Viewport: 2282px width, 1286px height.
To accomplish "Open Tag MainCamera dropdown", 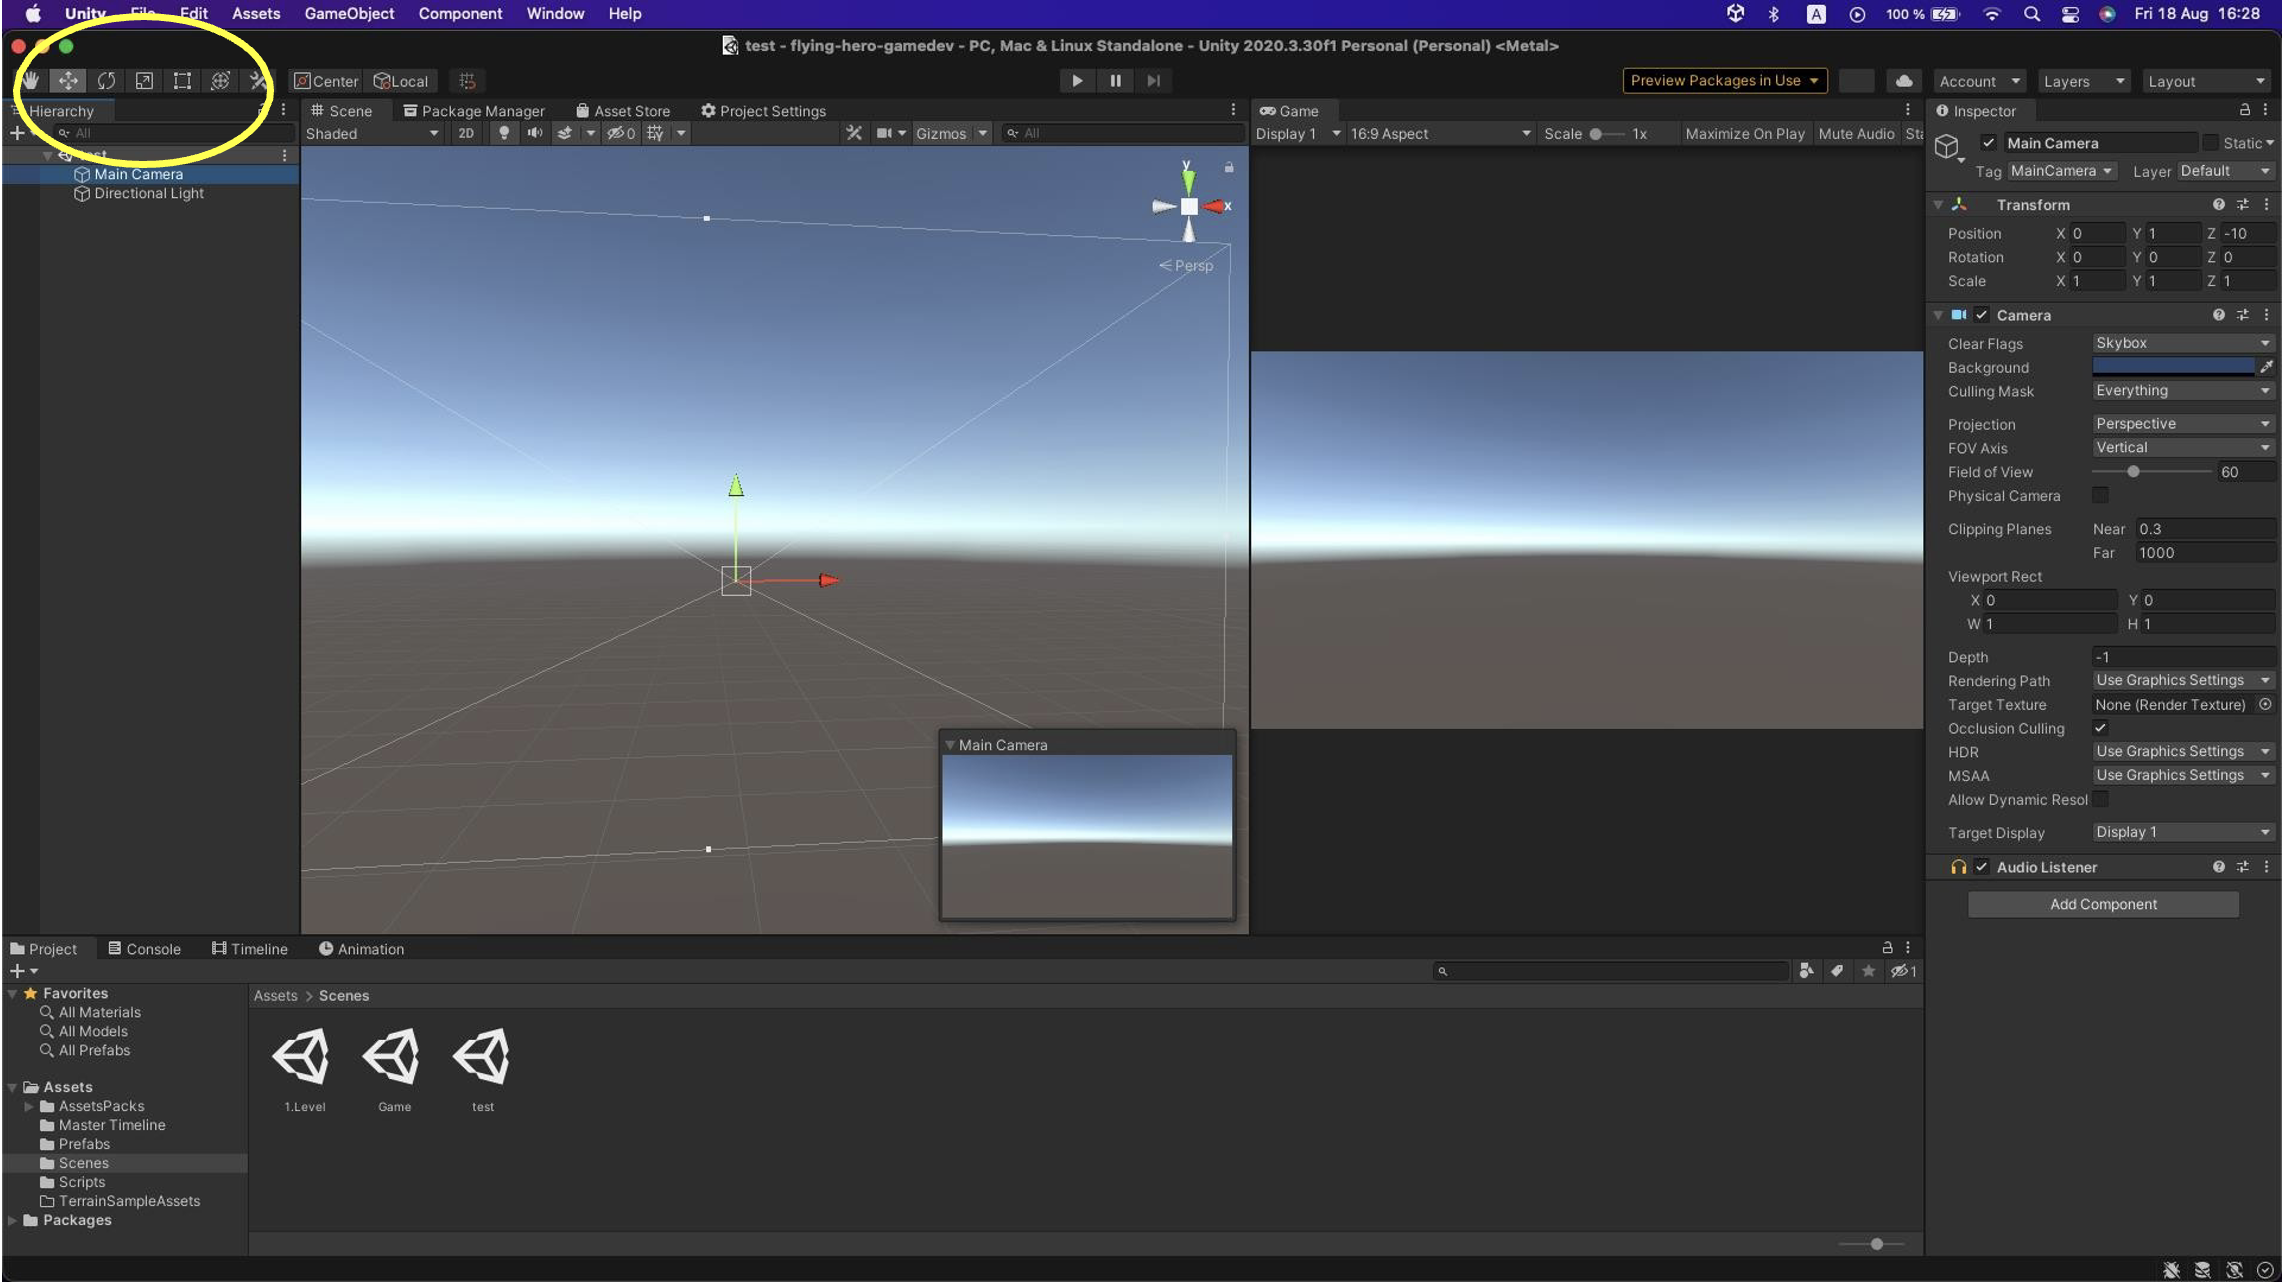I will [x=2061, y=171].
